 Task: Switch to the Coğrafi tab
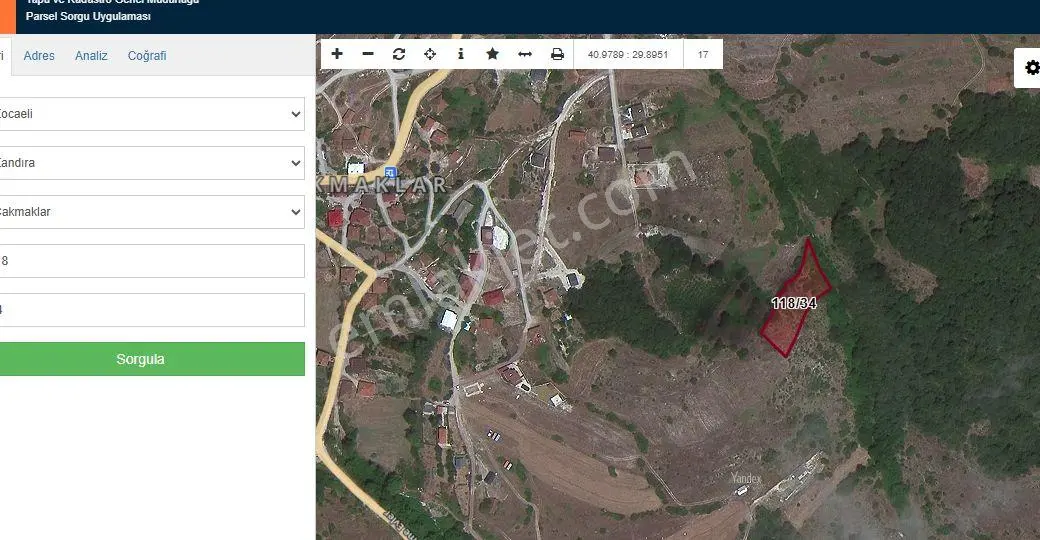coord(147,56)
